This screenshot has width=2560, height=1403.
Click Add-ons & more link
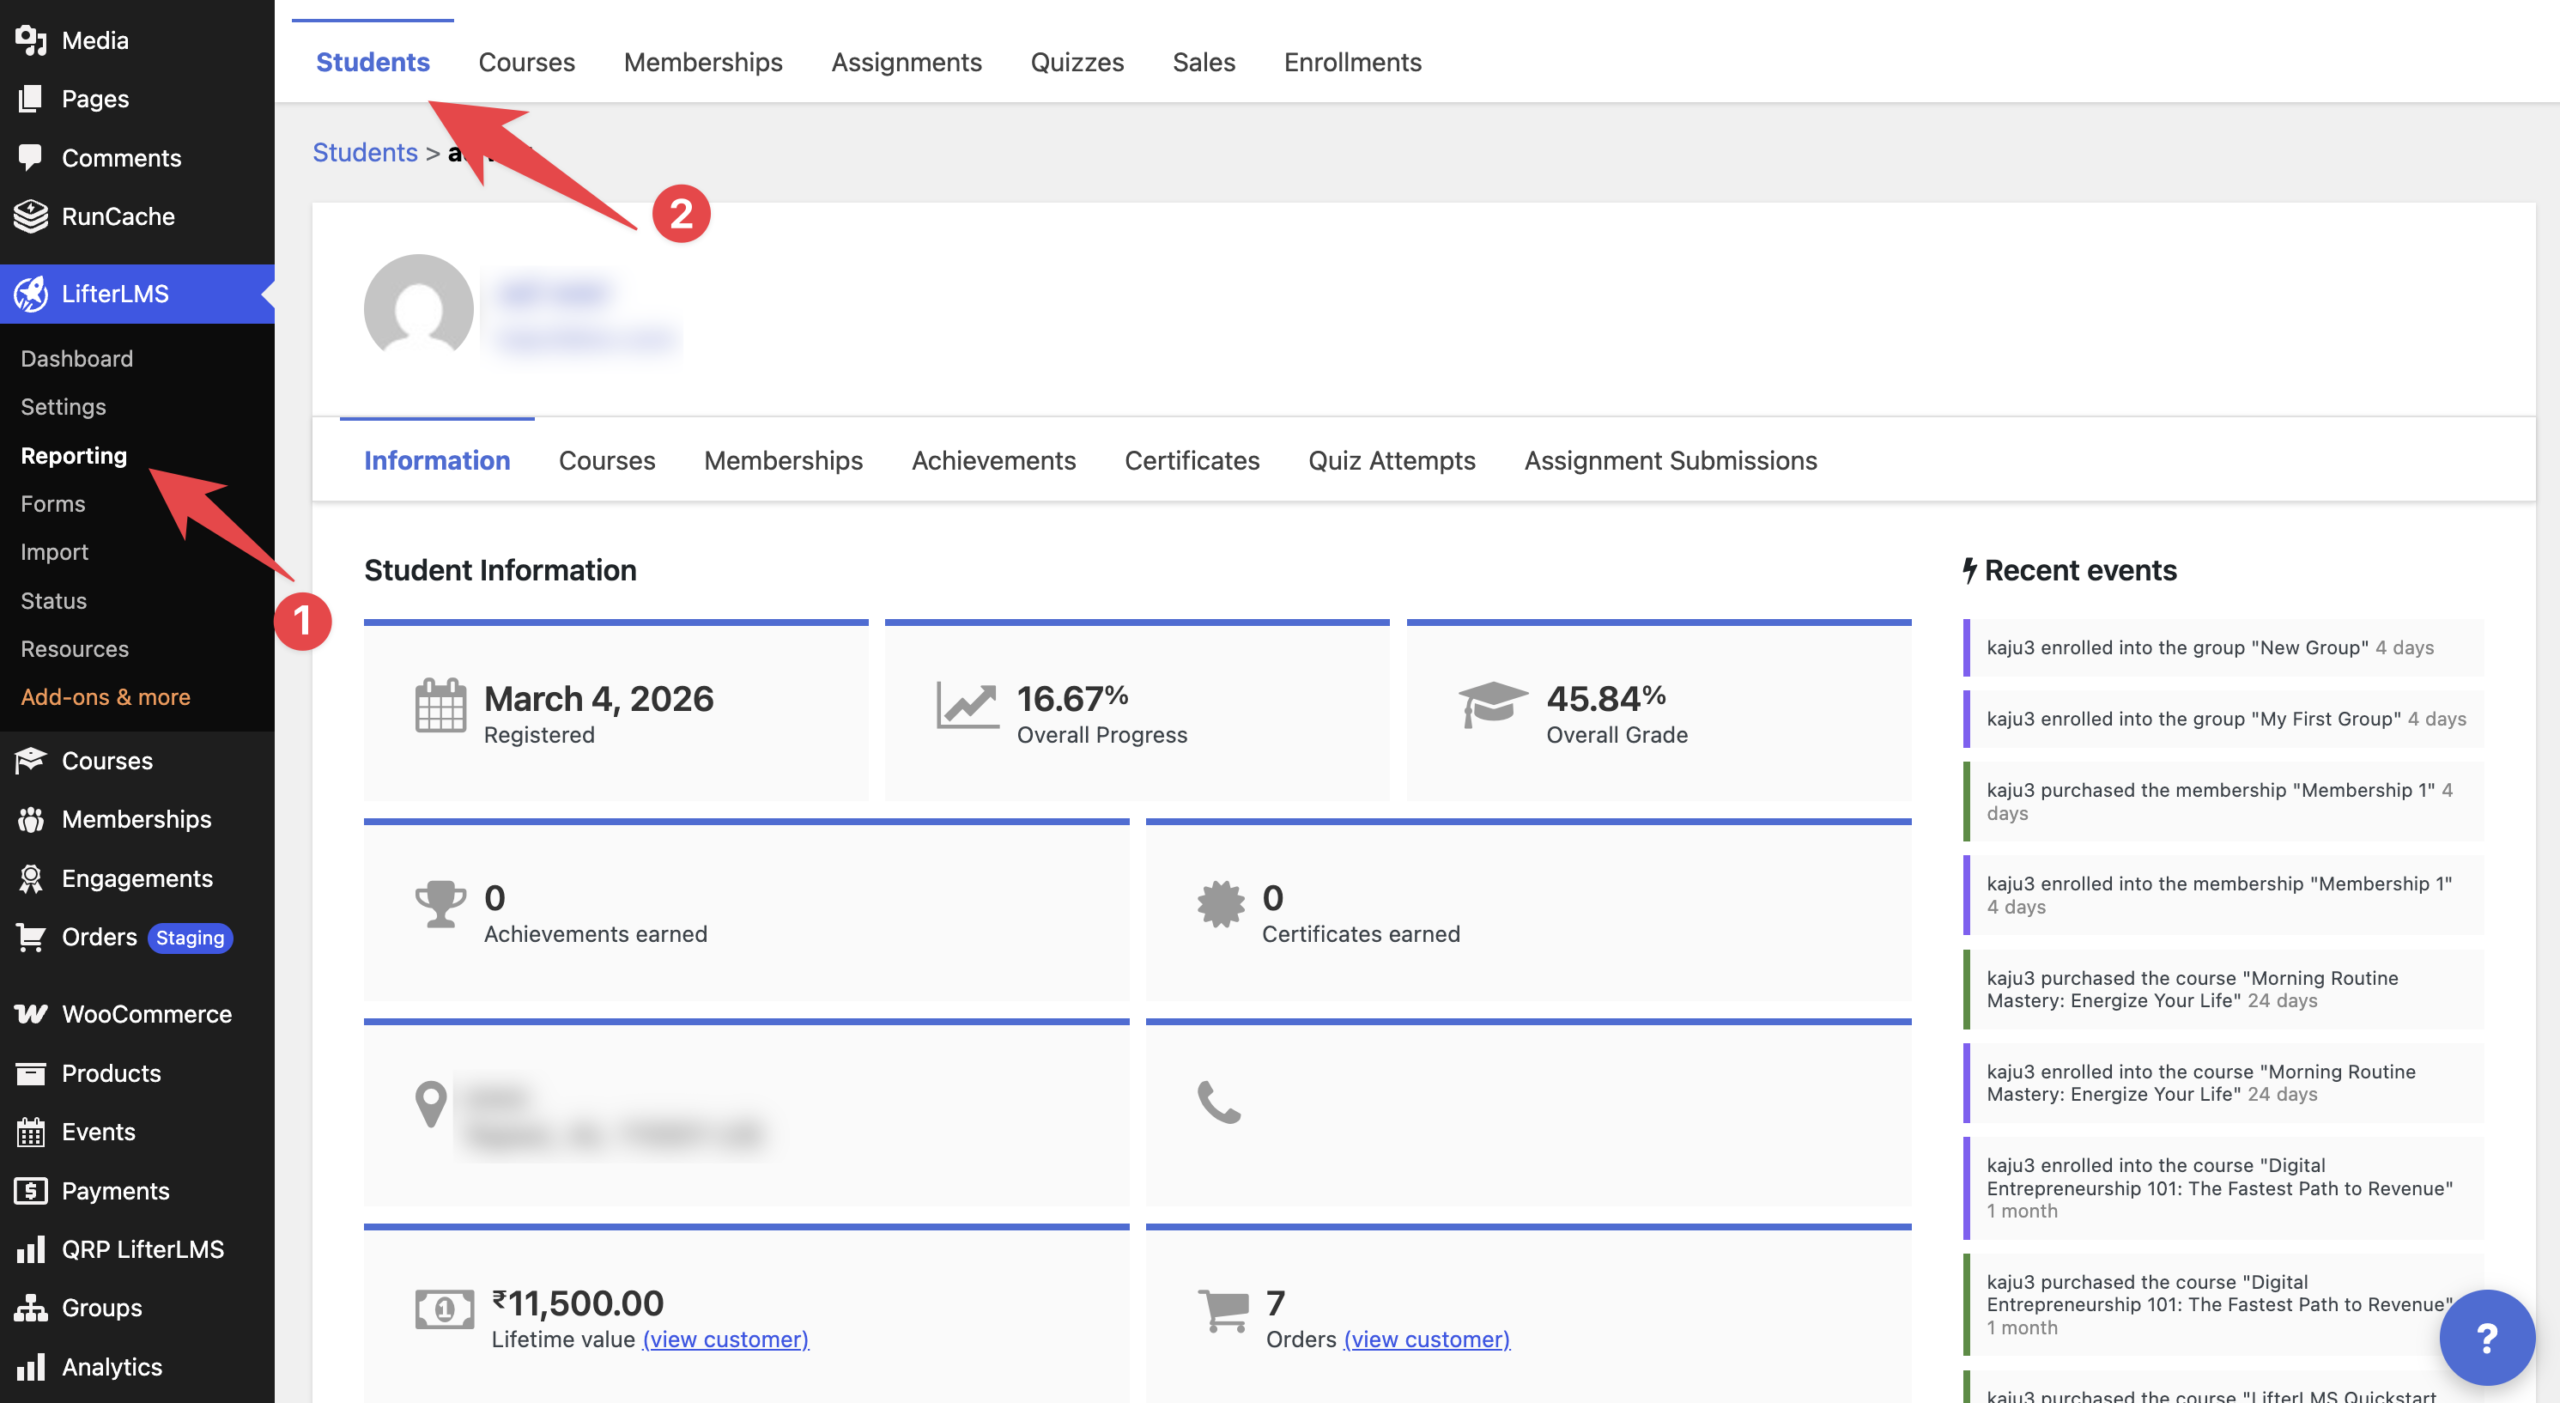[x=105, y=696]
